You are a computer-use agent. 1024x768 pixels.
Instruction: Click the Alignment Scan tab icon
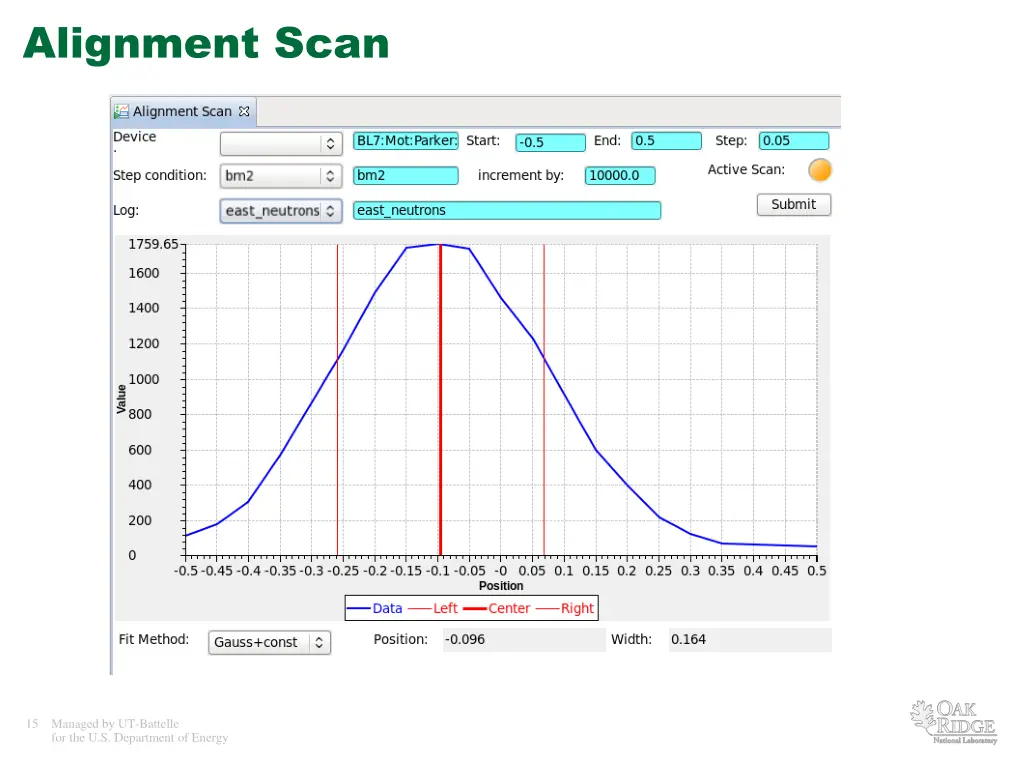point(121,111)
